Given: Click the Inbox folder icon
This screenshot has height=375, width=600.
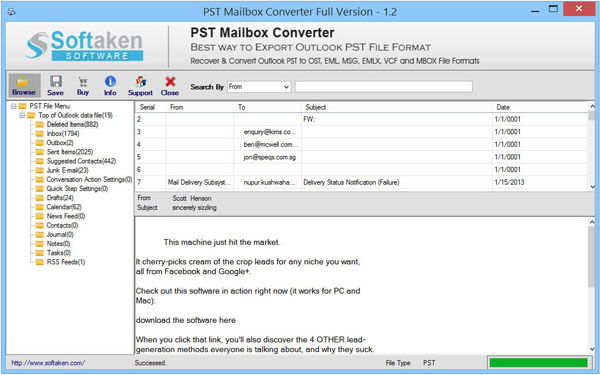Looking at the screenshot, I should 40,134.
